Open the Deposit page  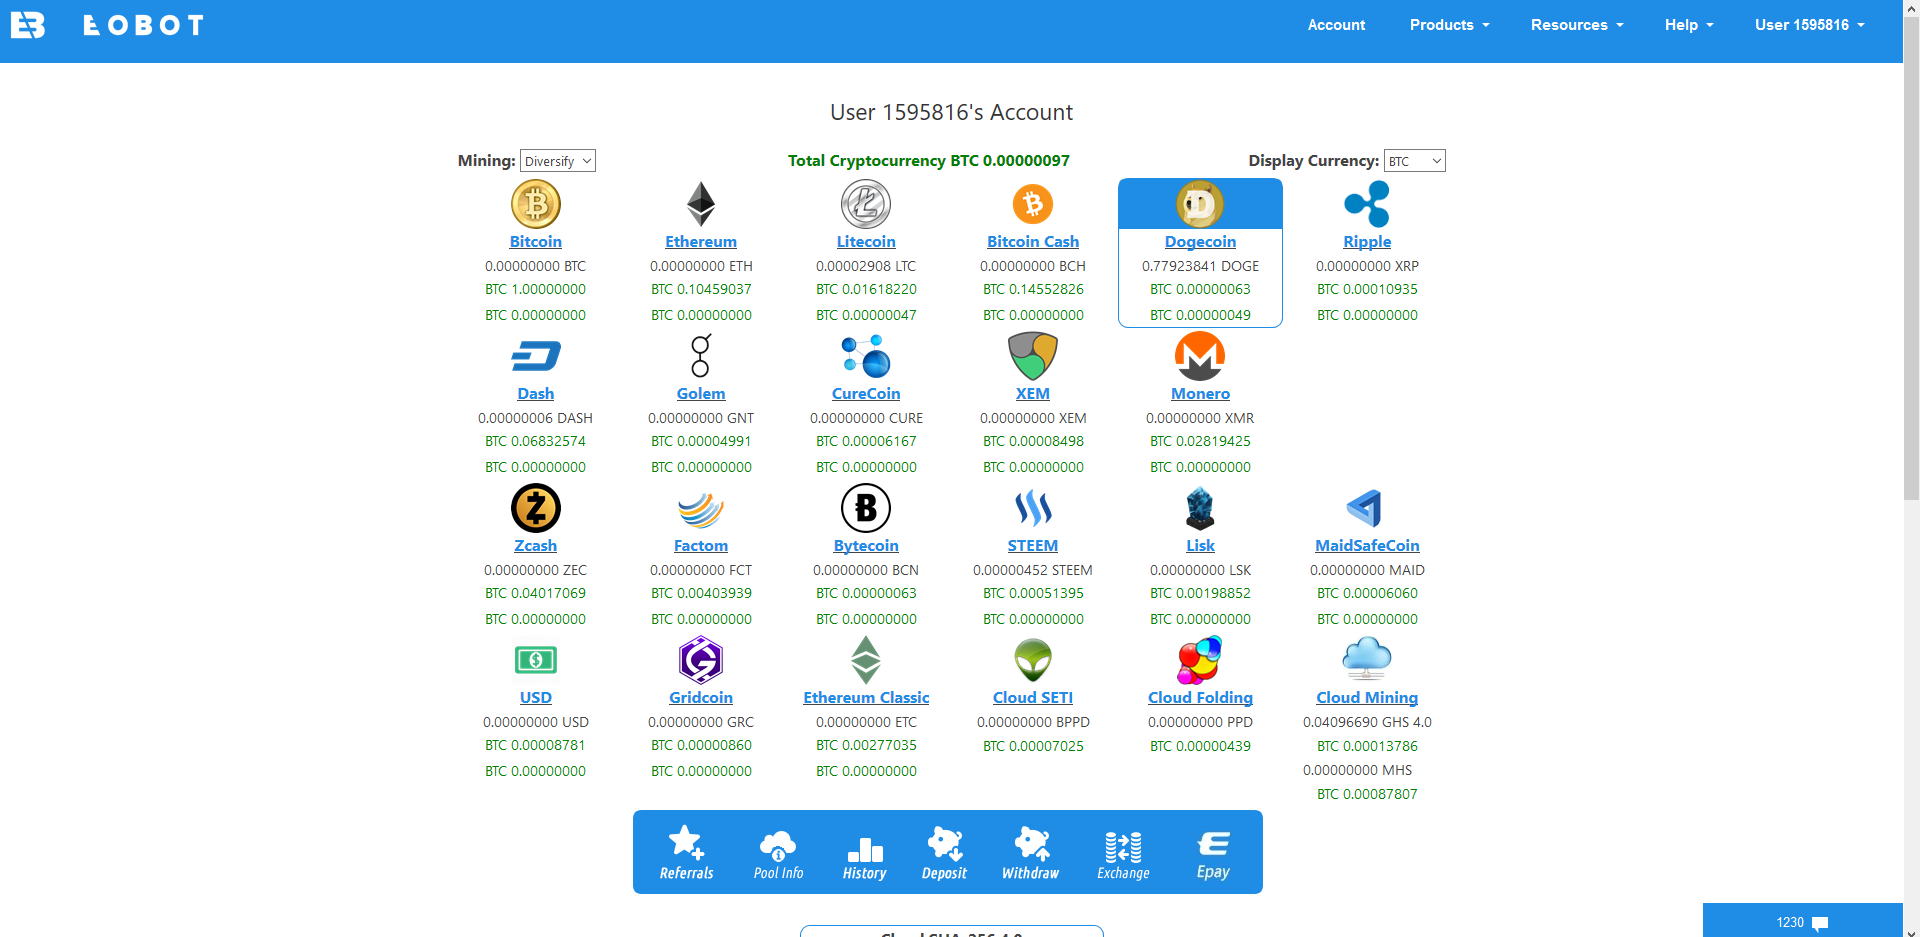pos(945,853)
